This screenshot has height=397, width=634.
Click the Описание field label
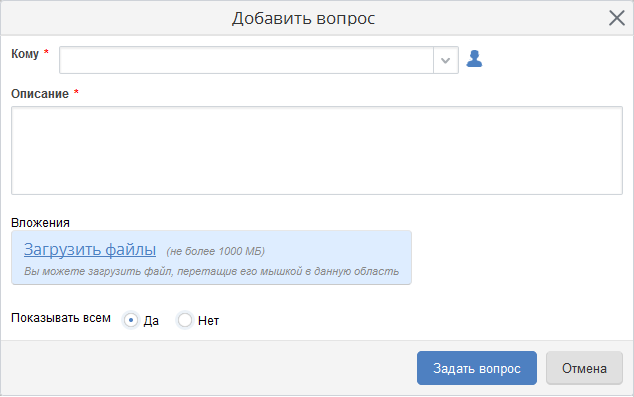pyautogui.click(x=40, y=94)
